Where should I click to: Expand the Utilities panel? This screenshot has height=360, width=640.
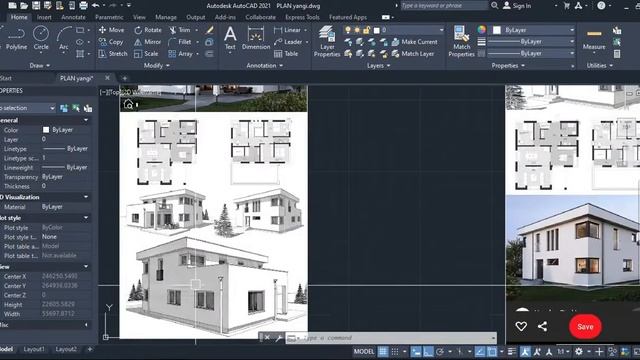click(x=600, y=65)
